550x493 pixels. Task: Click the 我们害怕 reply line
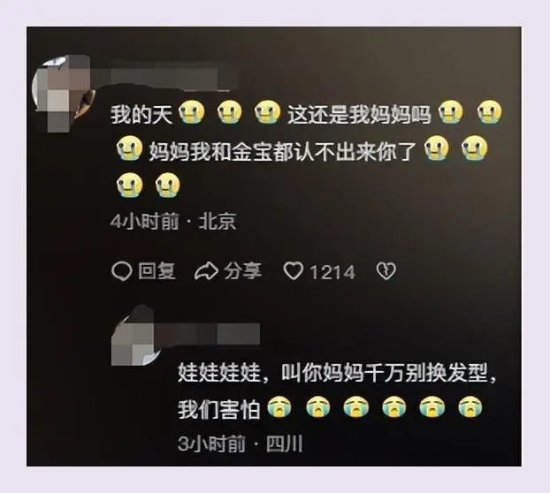click(219, 409)
